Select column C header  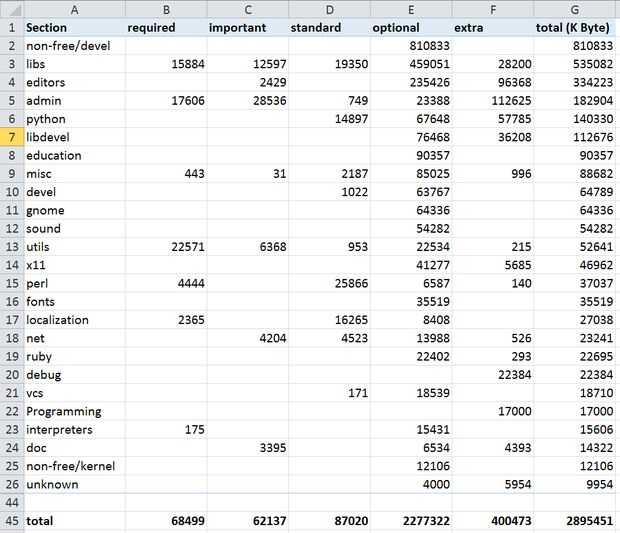coord(248,9)
